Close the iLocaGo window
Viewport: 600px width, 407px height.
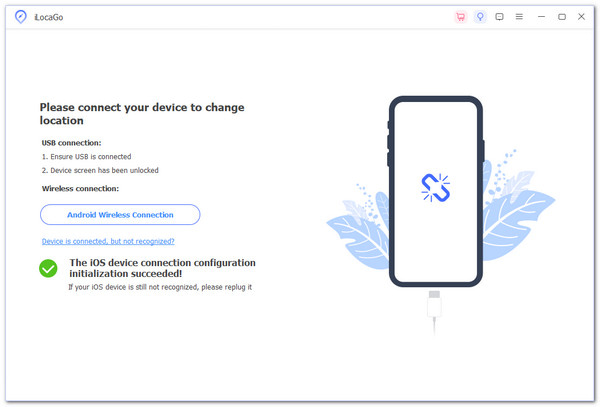point(581,17)
